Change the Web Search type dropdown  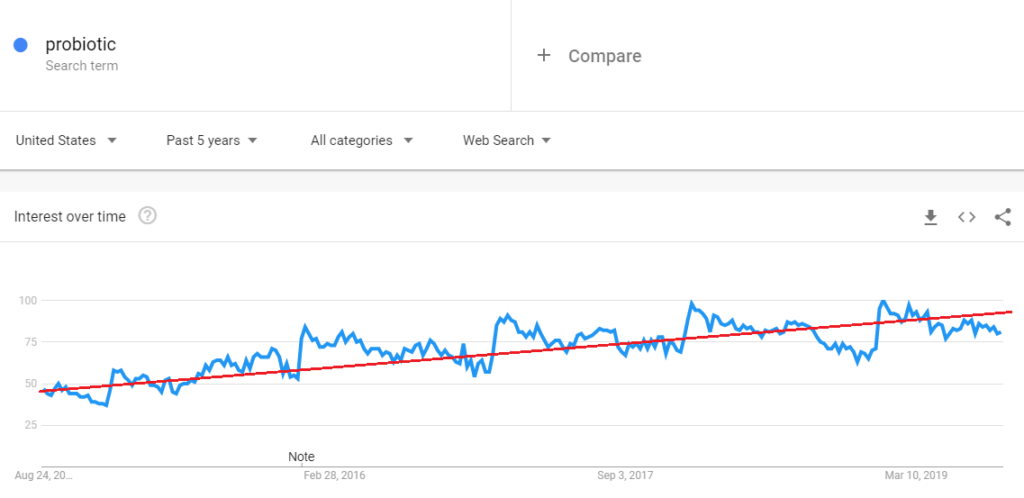(507, 140)
